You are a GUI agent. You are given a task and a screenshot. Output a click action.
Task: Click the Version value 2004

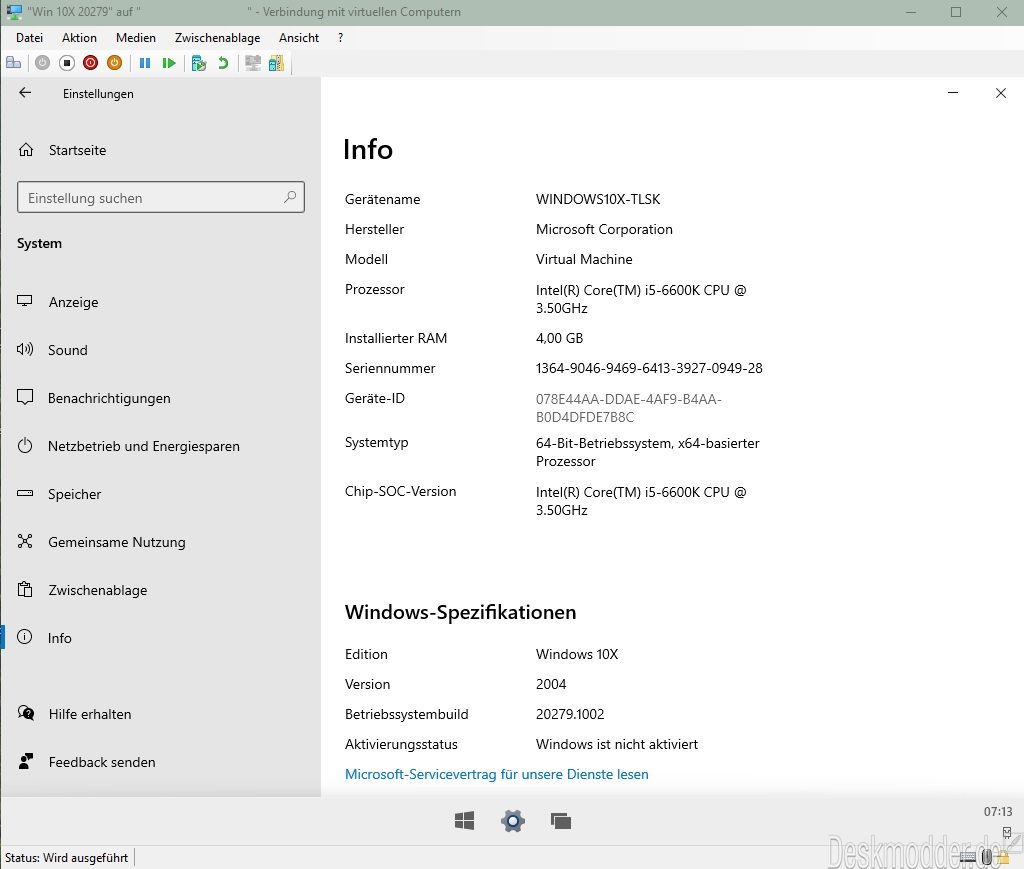point(551,684)
